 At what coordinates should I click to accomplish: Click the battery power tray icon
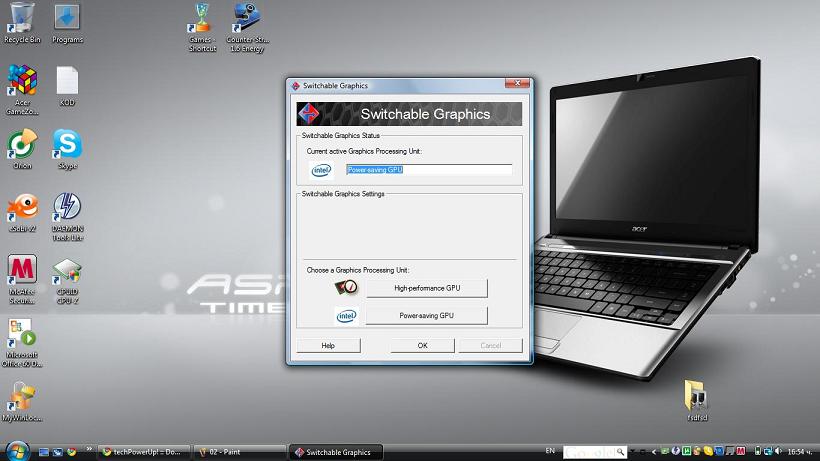(x=758, y=451)
